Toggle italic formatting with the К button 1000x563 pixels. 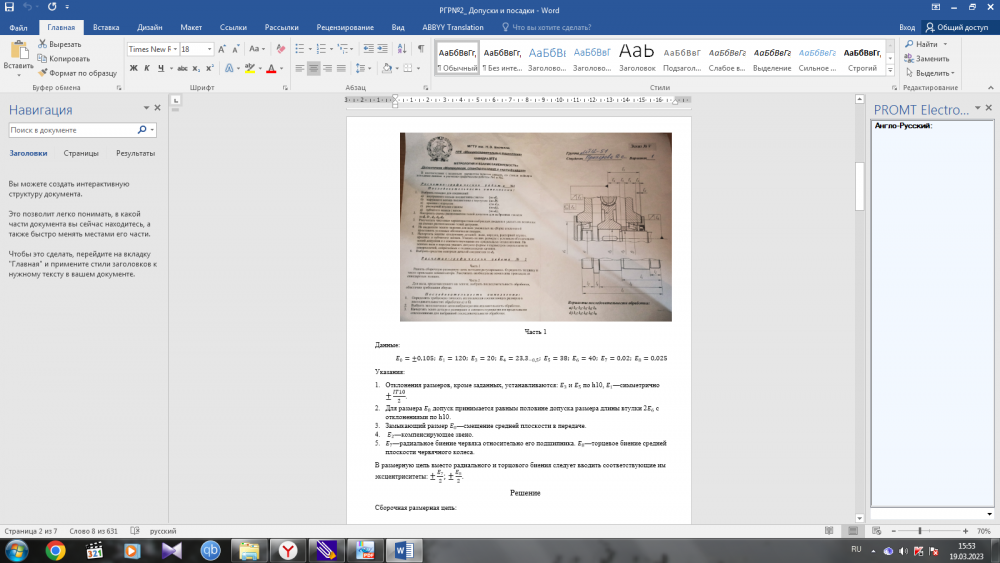coord(146,68)
